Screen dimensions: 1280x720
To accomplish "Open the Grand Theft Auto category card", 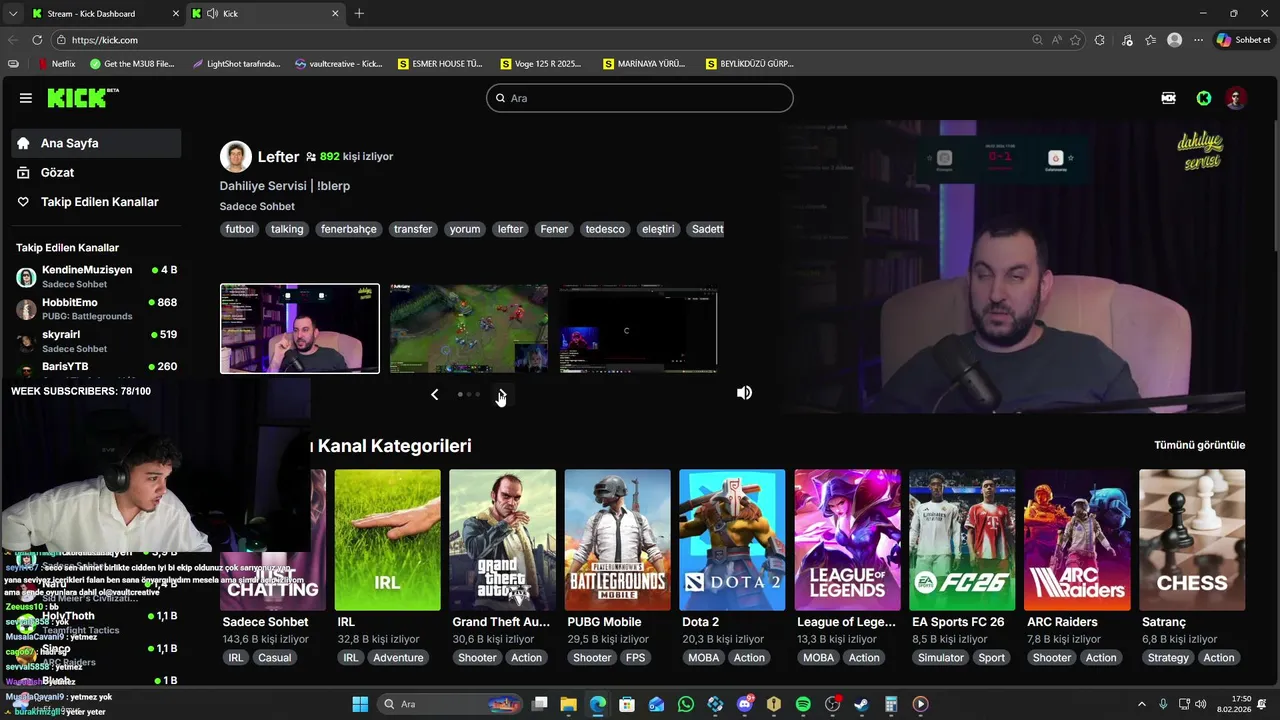I will 502,540.
